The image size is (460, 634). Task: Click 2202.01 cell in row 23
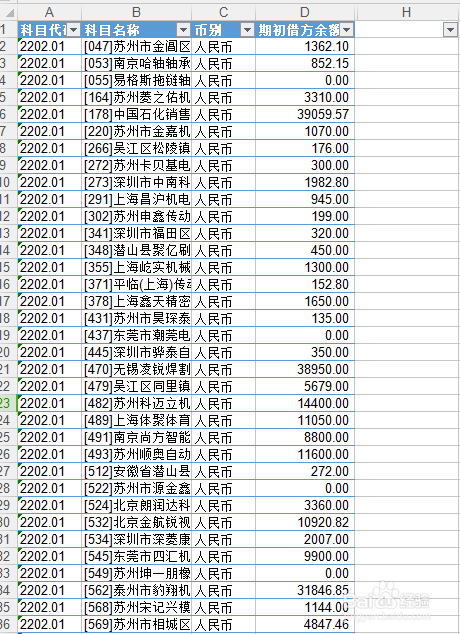(x=49, y=404)
